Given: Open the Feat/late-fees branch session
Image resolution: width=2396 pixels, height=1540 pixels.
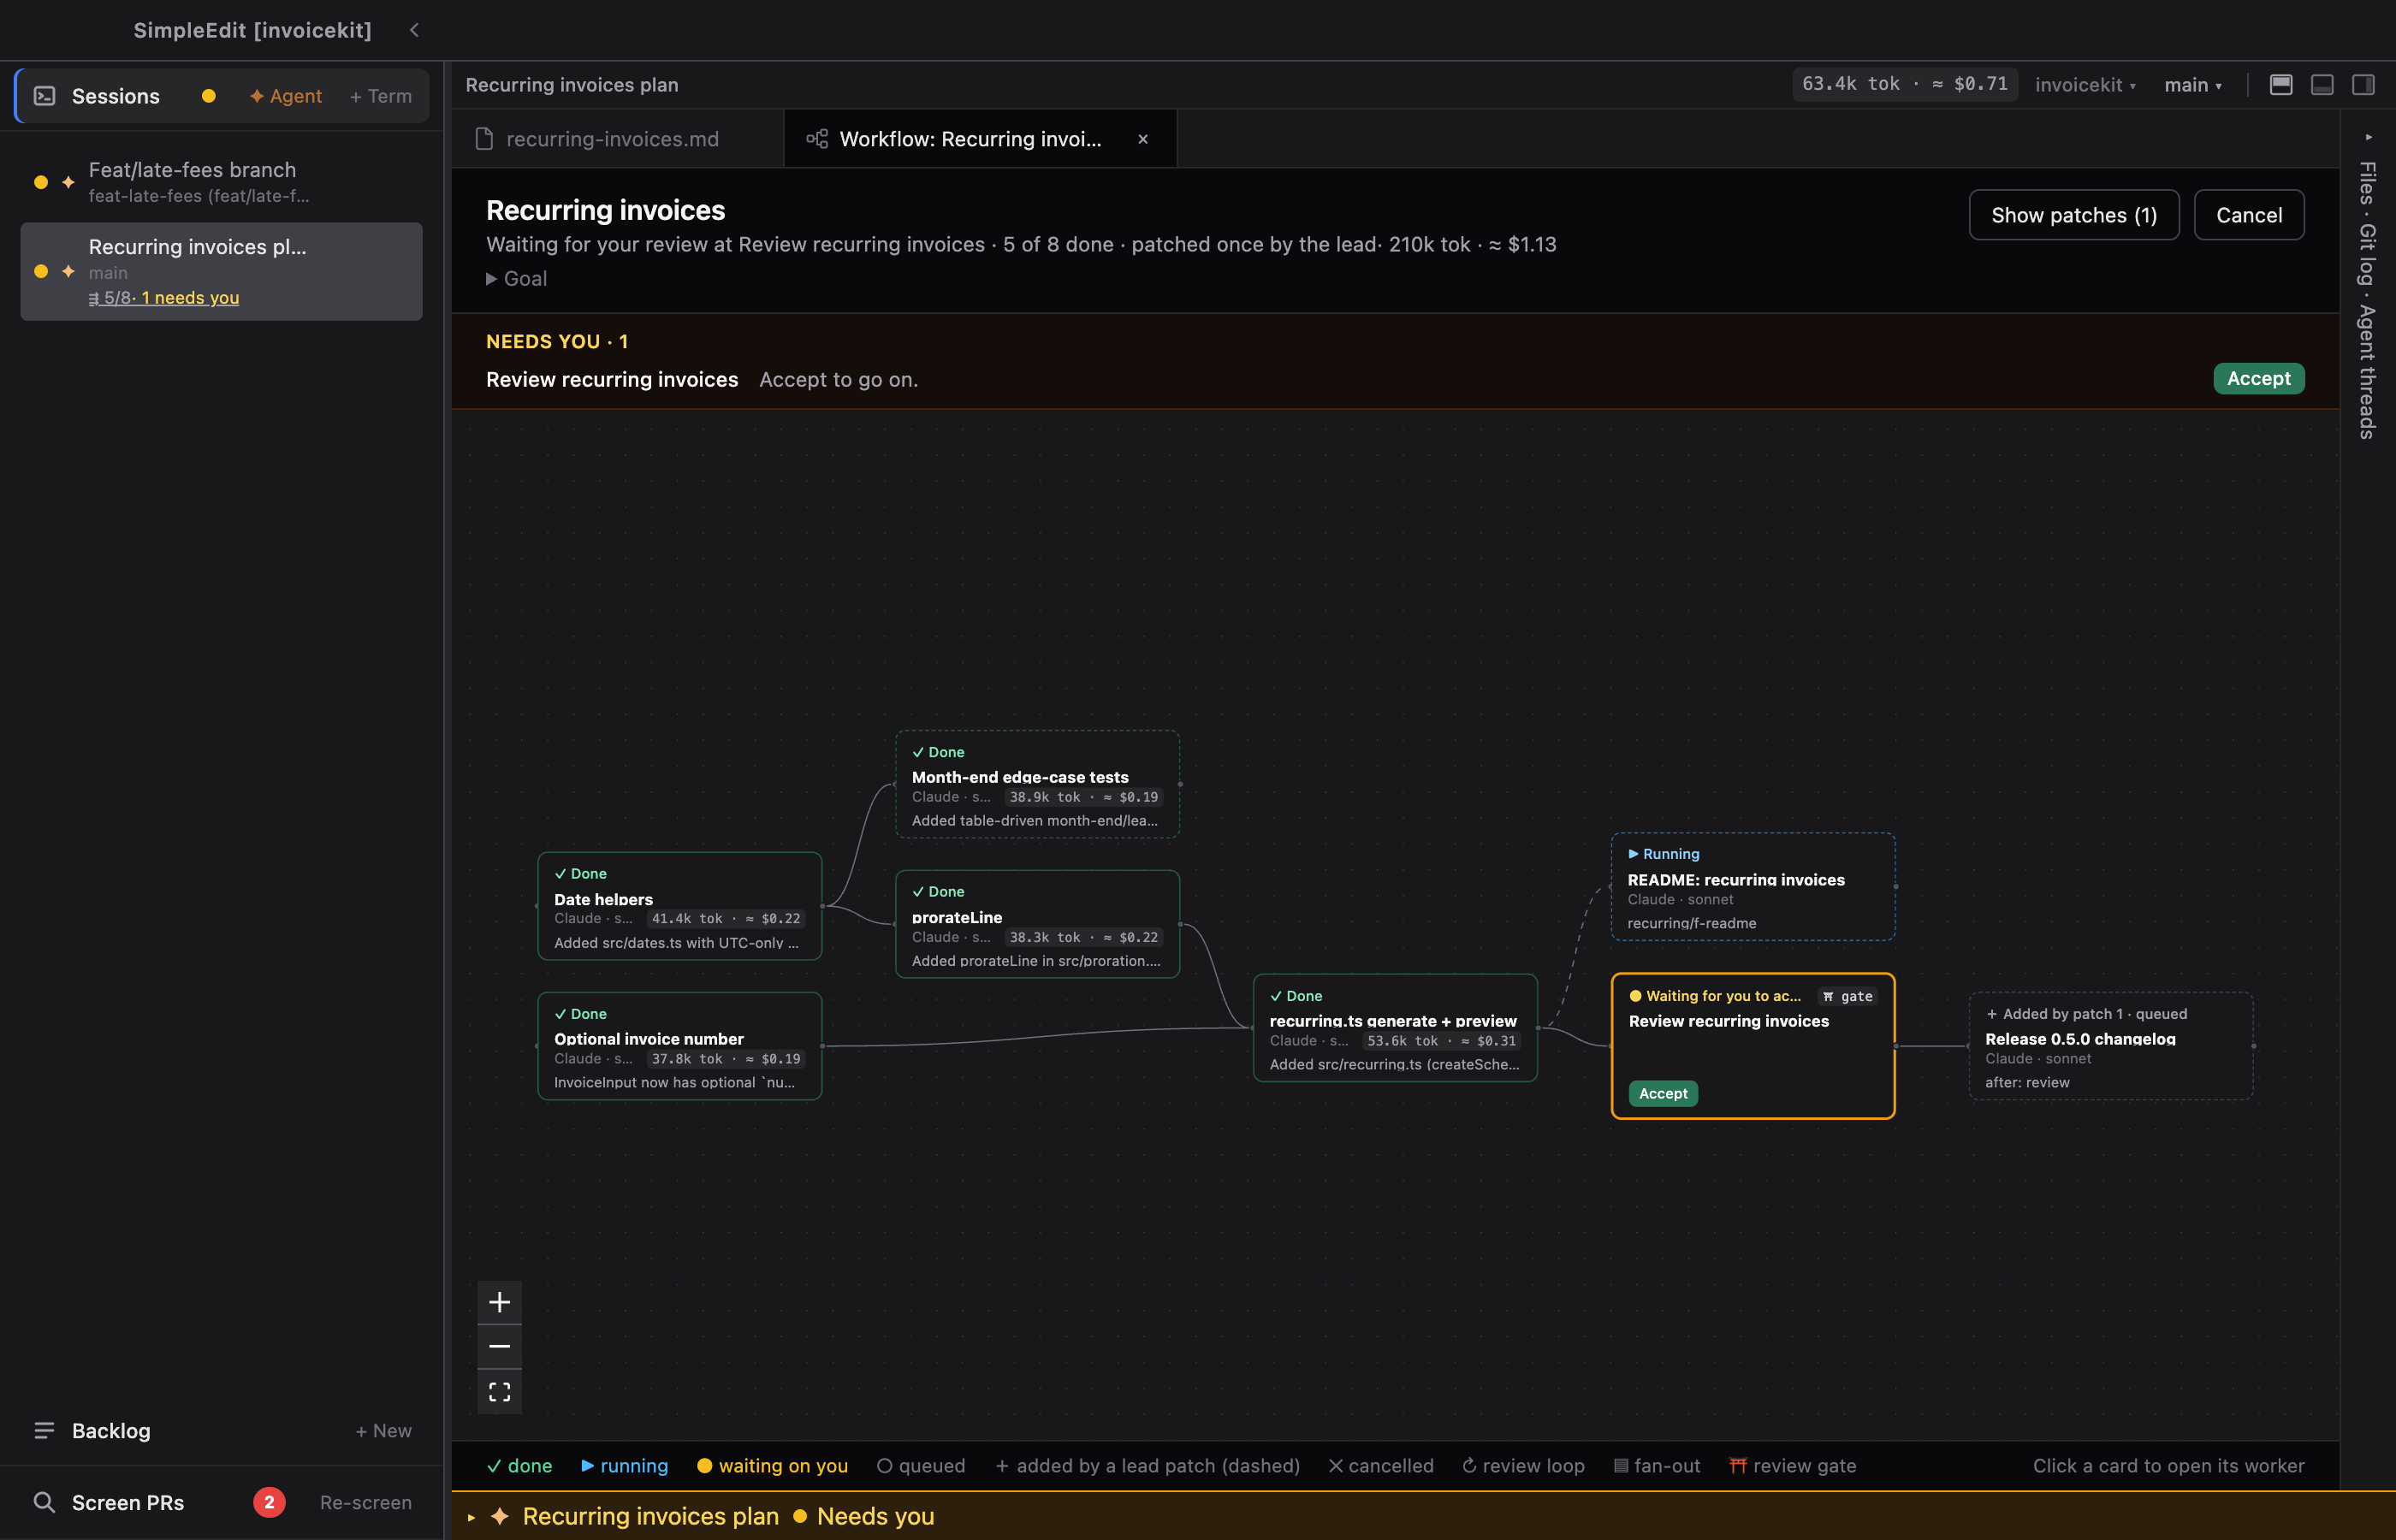Looking at the screenshot, I should coord(221,182).
